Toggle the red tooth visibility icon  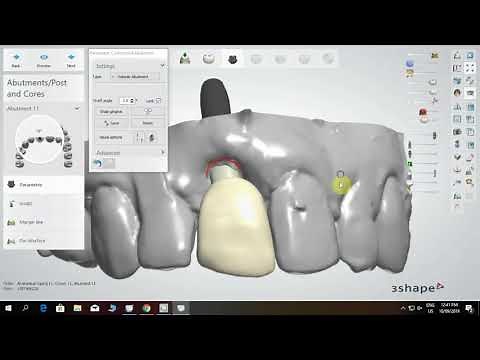(423, 113)
